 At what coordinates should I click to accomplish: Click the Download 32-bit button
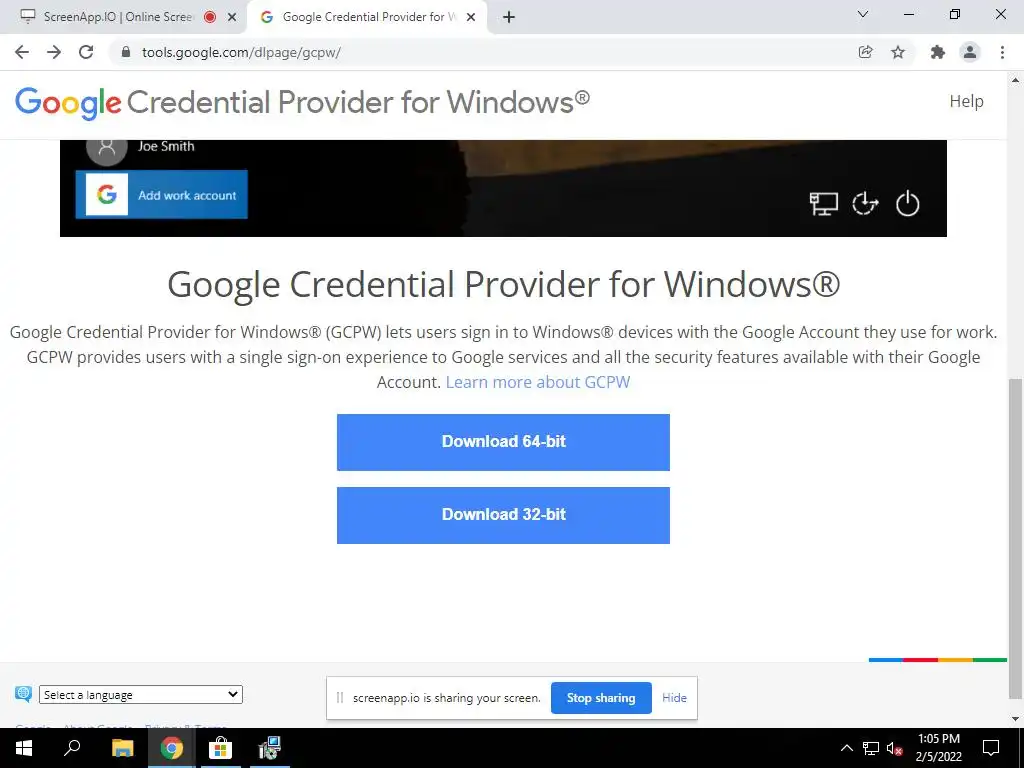pos(504,515)
